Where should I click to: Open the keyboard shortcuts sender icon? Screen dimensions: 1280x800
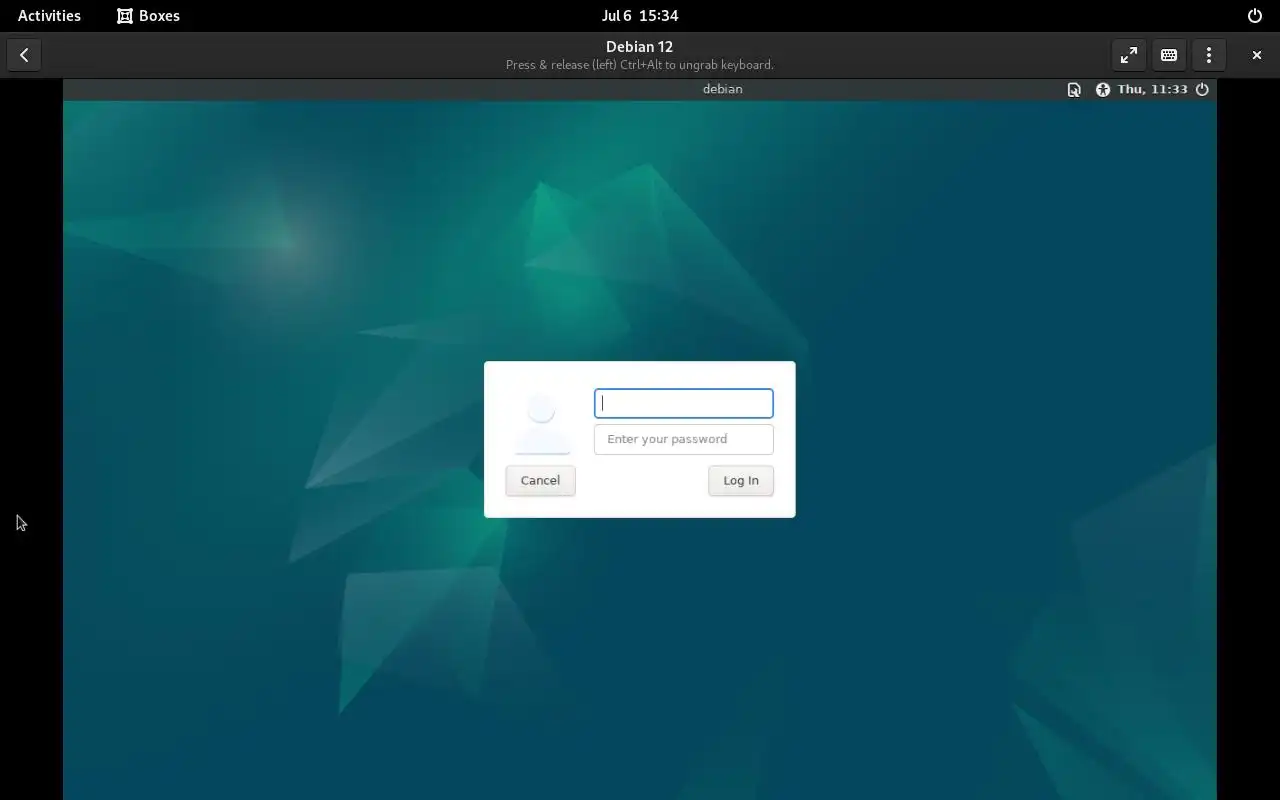pyautogui.click(x=1169, y=55)
